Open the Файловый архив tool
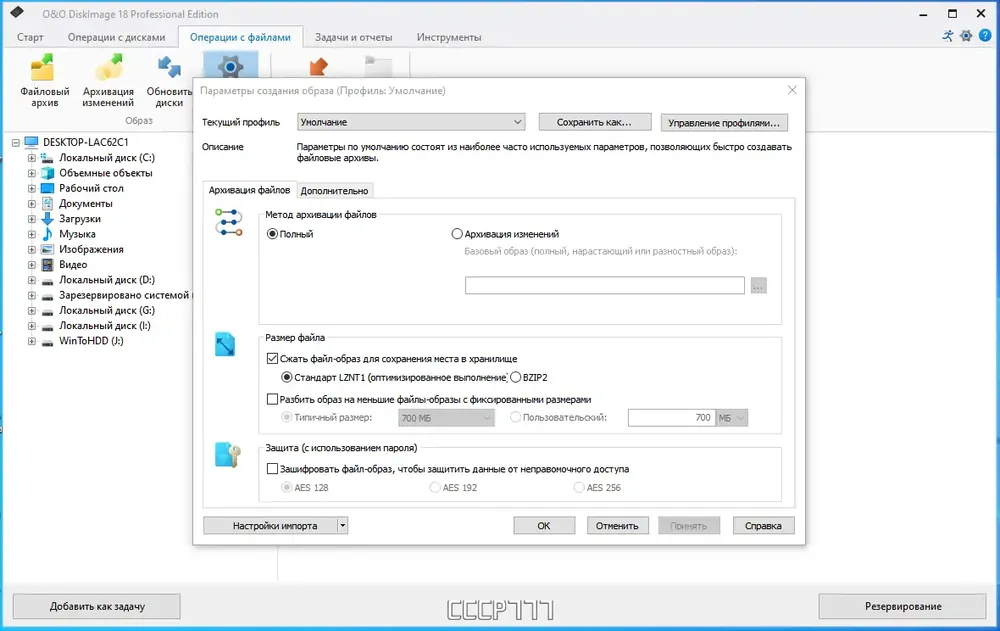 coord(44,82)
